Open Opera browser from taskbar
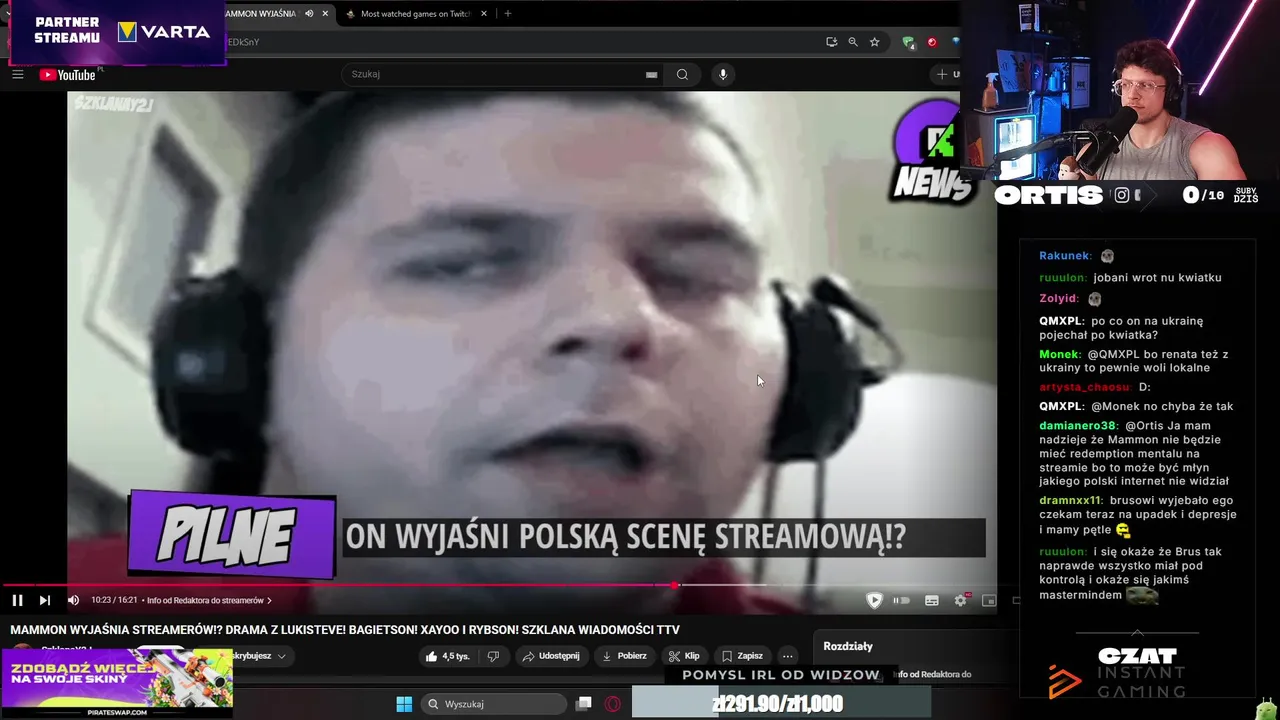1280x720 pixels. [x=613, y=704]
